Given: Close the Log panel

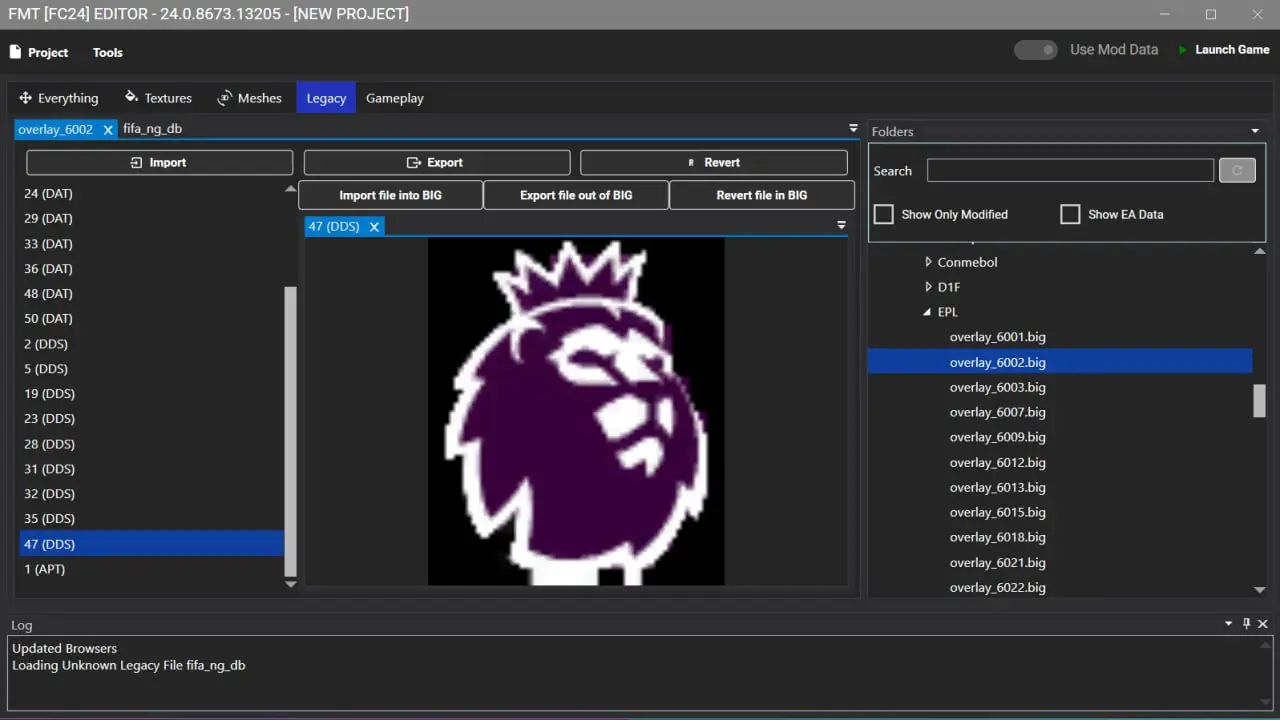Looking at the screenshot, I should pos(1263,624).
